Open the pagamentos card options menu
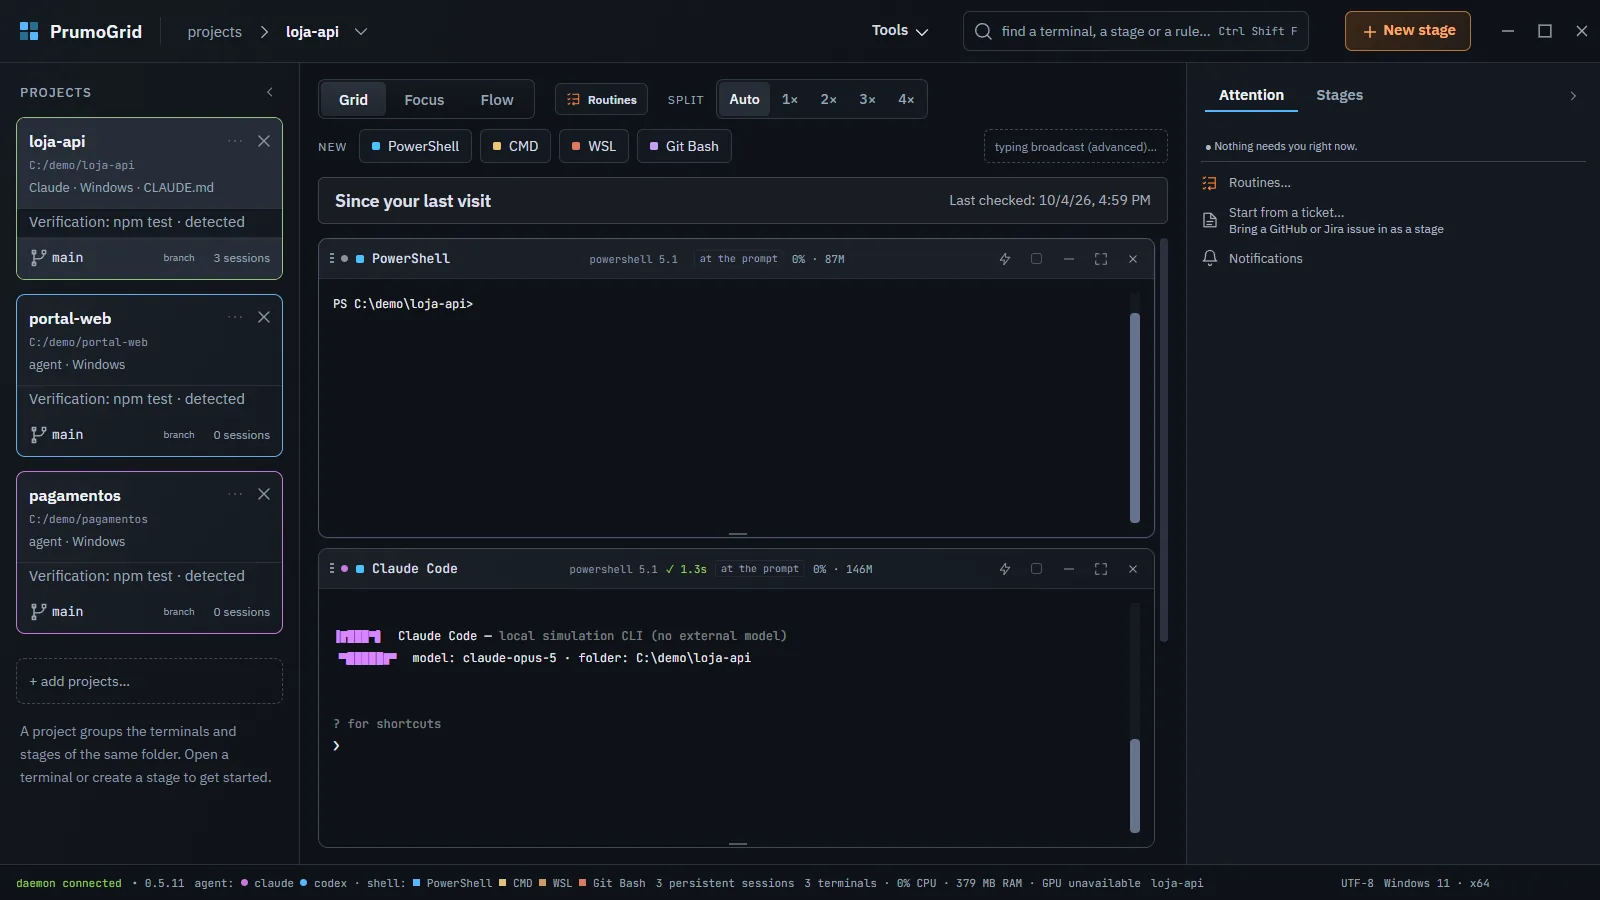This screenshot has width=1600, height=900. (235, 495)
